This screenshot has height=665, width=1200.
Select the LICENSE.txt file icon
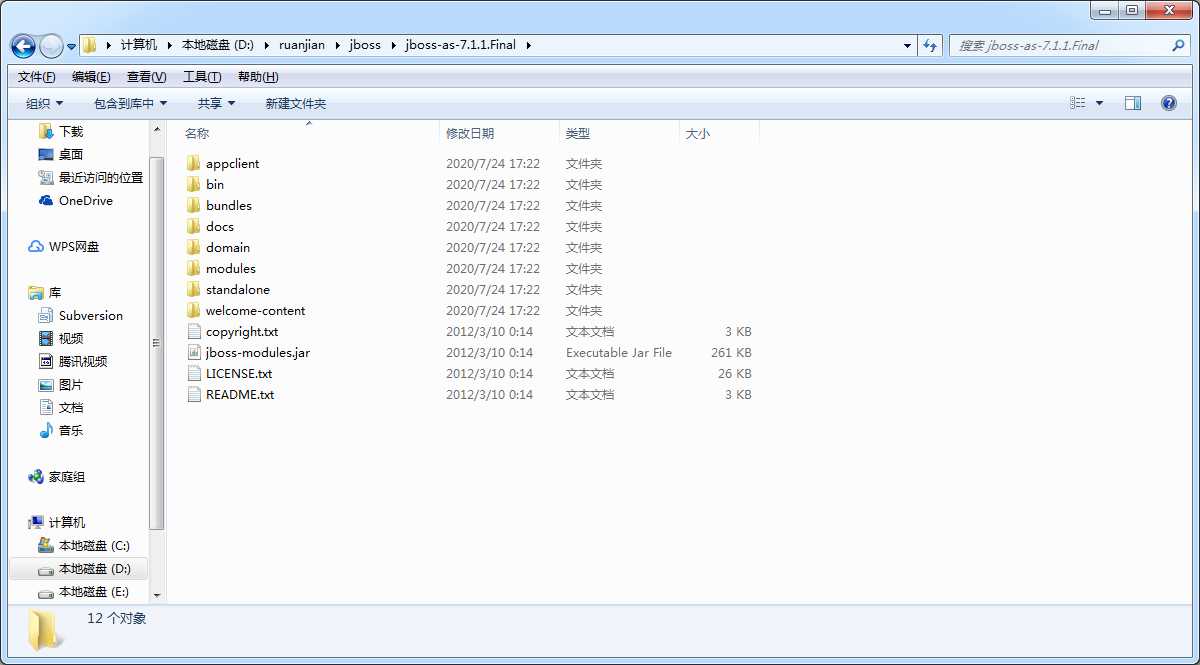(x=194, y=373)
